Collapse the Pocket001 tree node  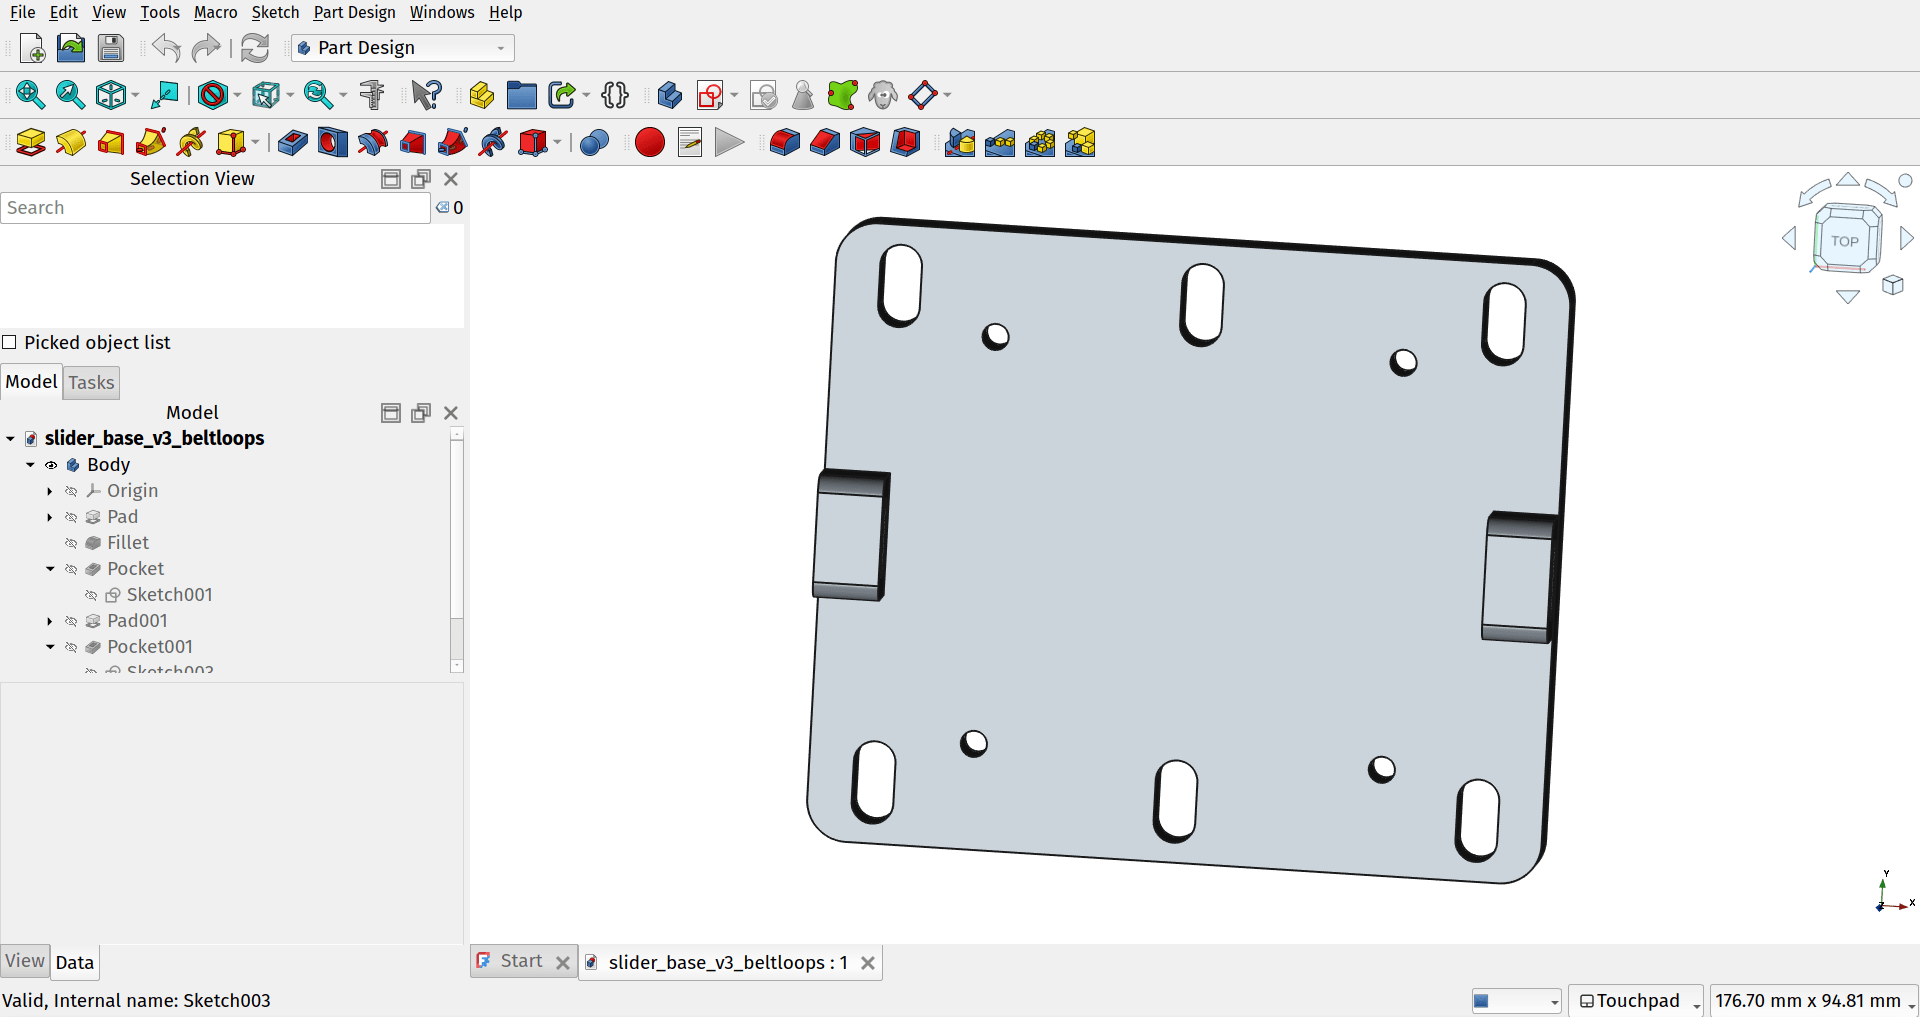(50, 647)
